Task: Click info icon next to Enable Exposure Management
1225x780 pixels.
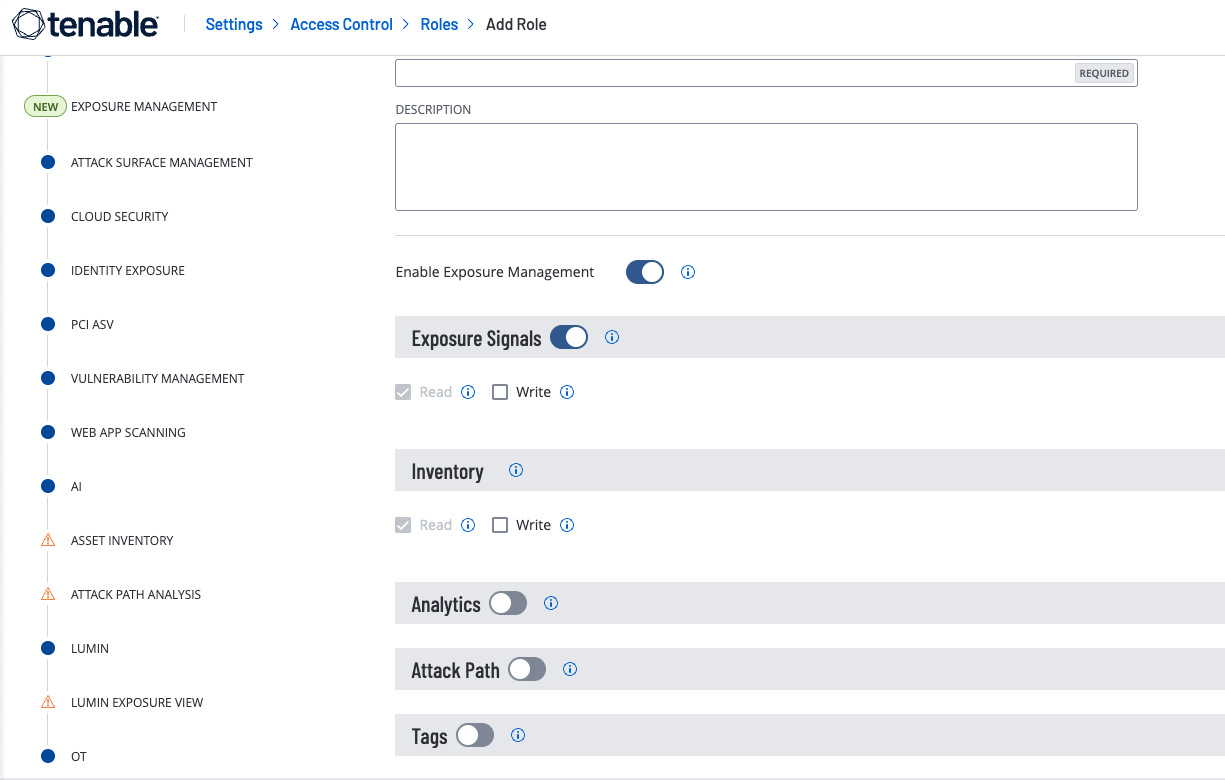Action: pos(688,272)
